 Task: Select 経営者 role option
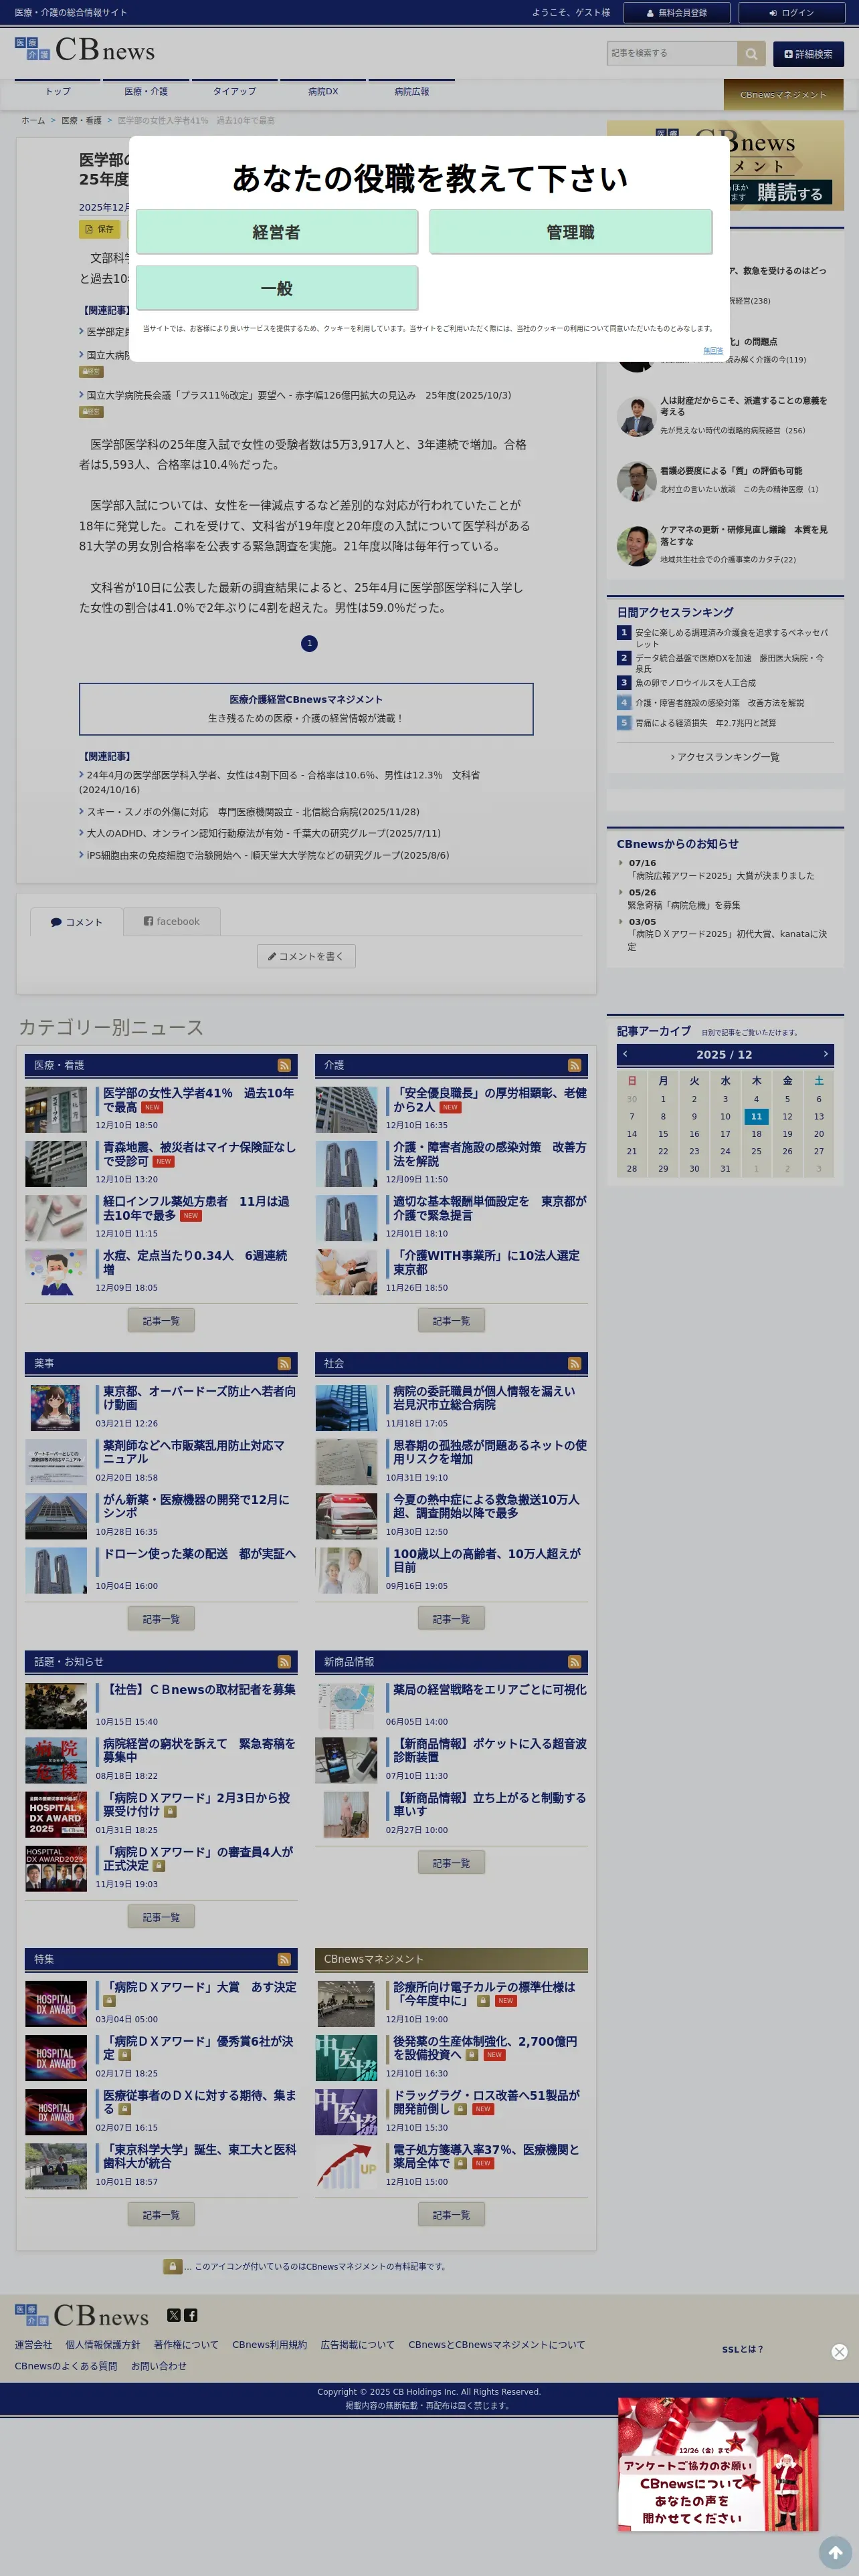(x=277, y=232)
